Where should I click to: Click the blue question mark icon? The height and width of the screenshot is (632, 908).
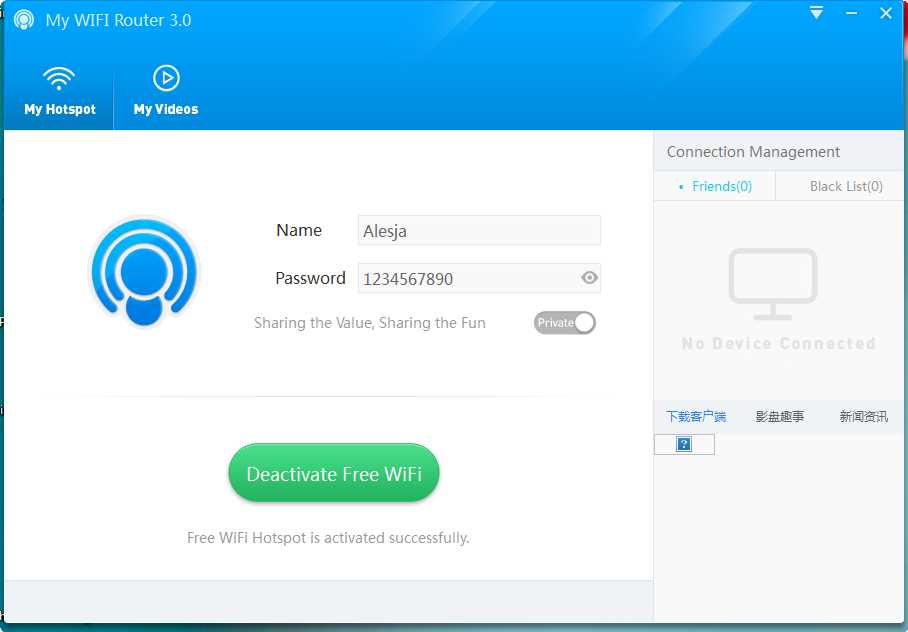tap(684, 444)
